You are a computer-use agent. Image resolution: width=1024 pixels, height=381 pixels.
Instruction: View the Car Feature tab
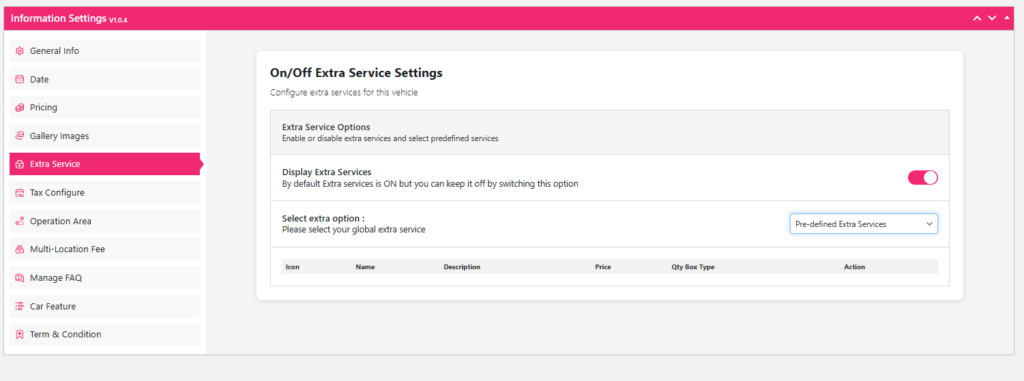104,306
